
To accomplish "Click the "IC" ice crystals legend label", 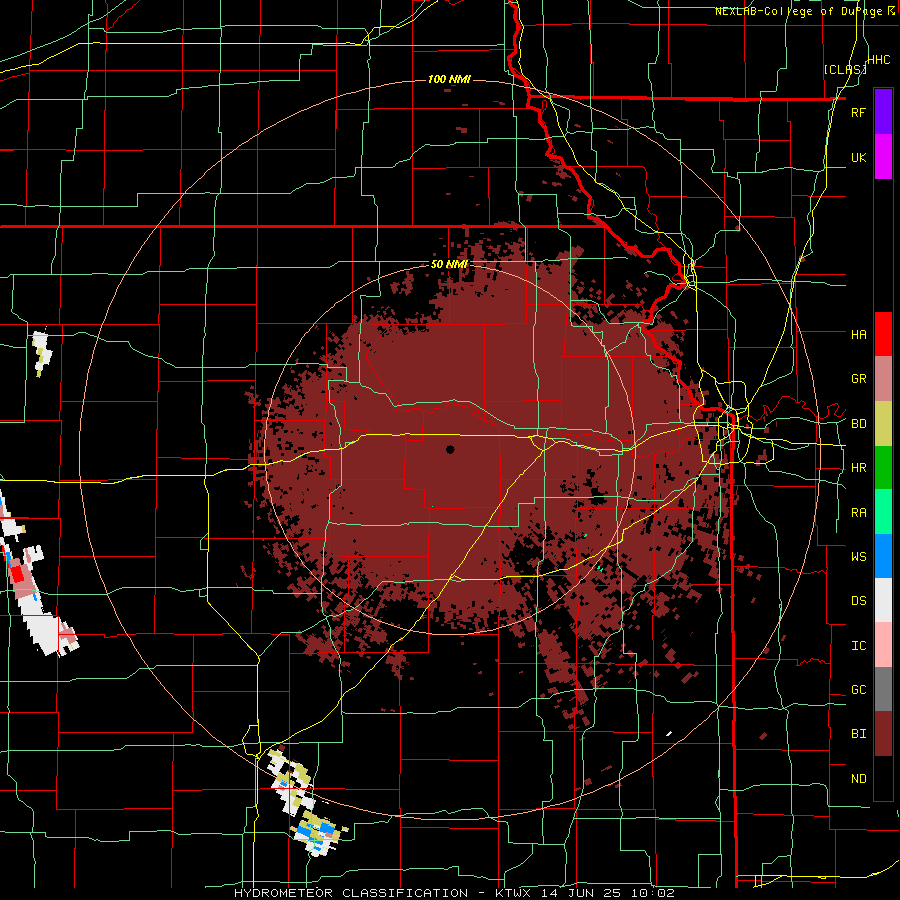I will tap(858, 646).
